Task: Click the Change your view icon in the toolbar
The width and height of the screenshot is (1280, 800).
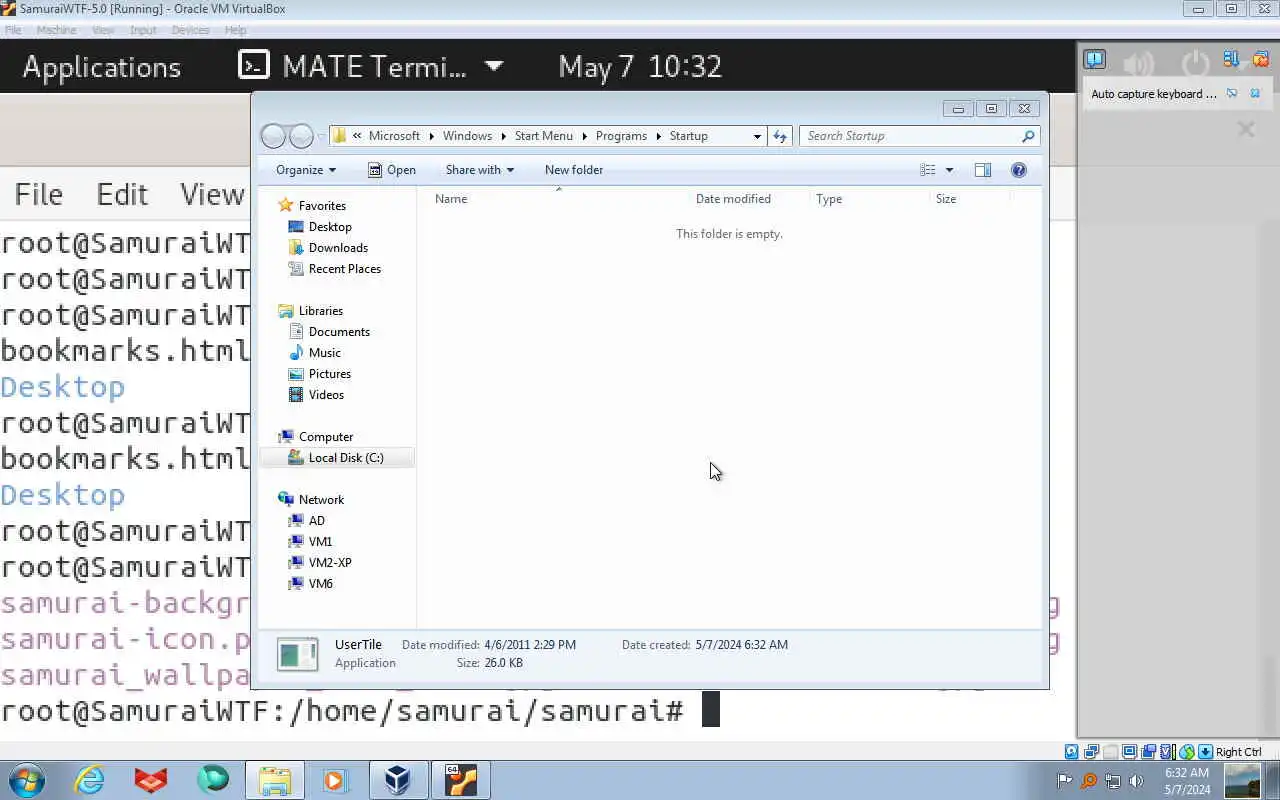Action: 928,170
